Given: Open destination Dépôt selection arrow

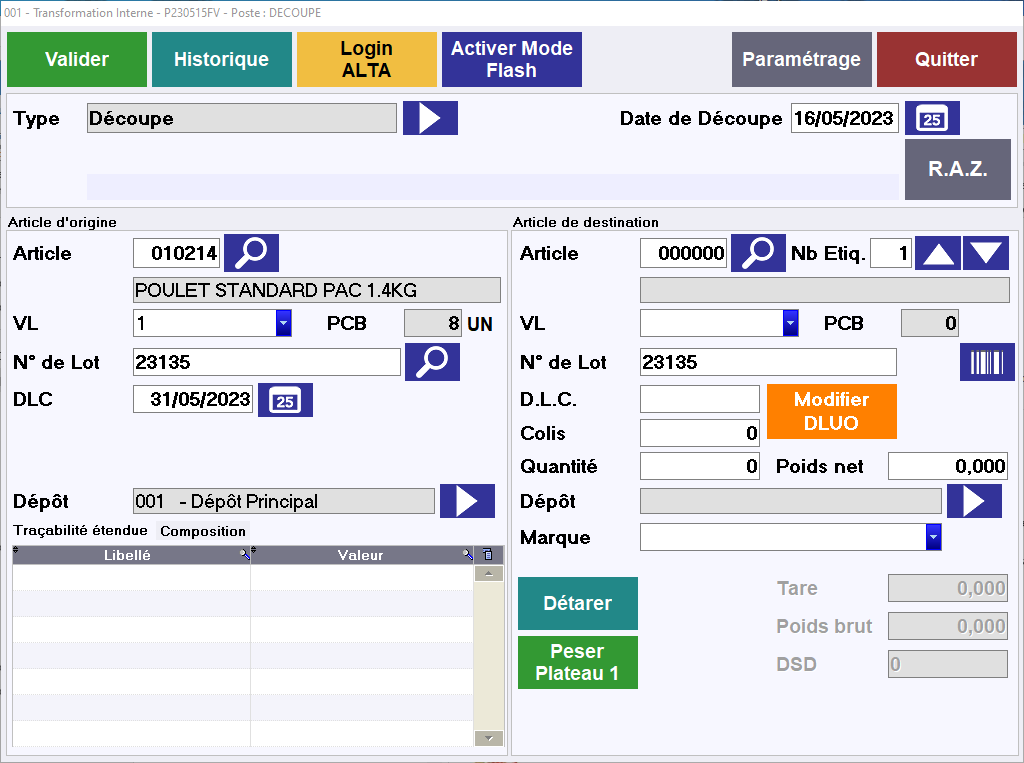Looking at the screenshot, I should [974, 501].
